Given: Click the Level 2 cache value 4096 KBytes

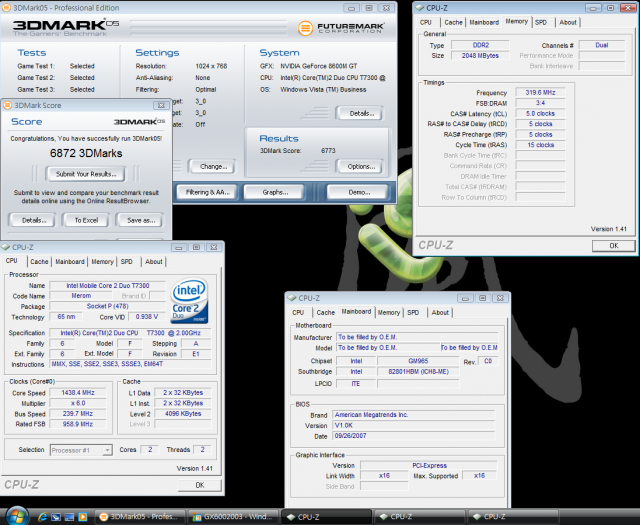Looking at the screenshot, I should (183, 414).
